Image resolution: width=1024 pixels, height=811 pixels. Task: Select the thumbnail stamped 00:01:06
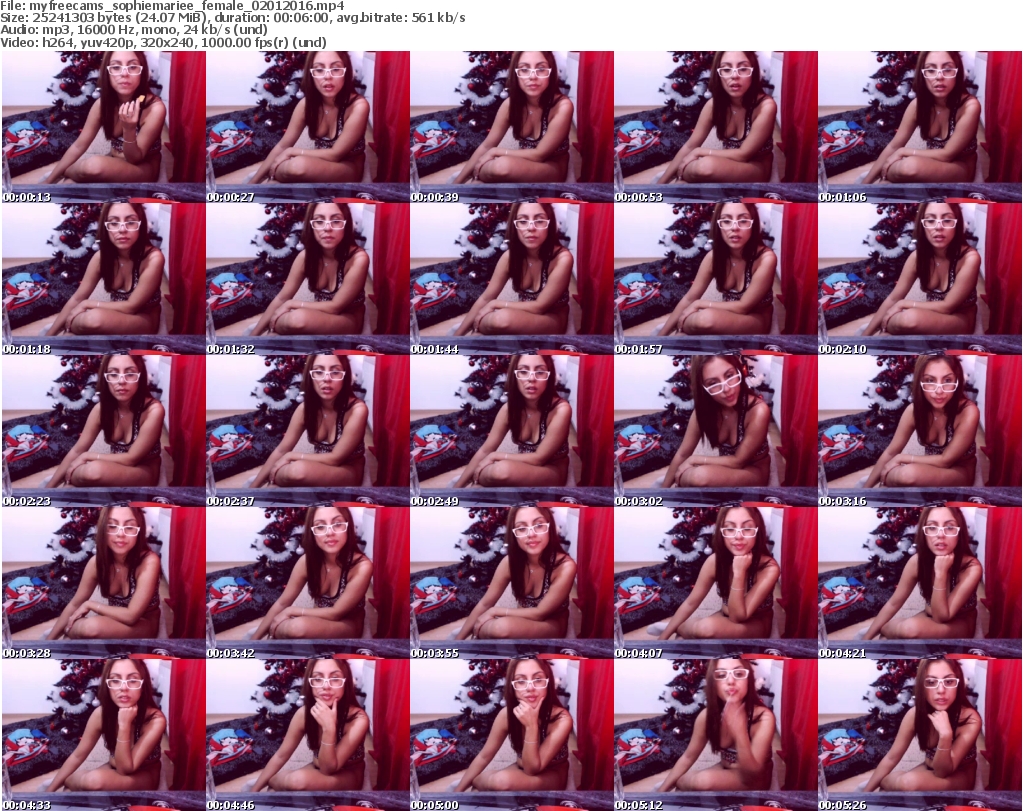pyautogui.click(x=920, y=127)
